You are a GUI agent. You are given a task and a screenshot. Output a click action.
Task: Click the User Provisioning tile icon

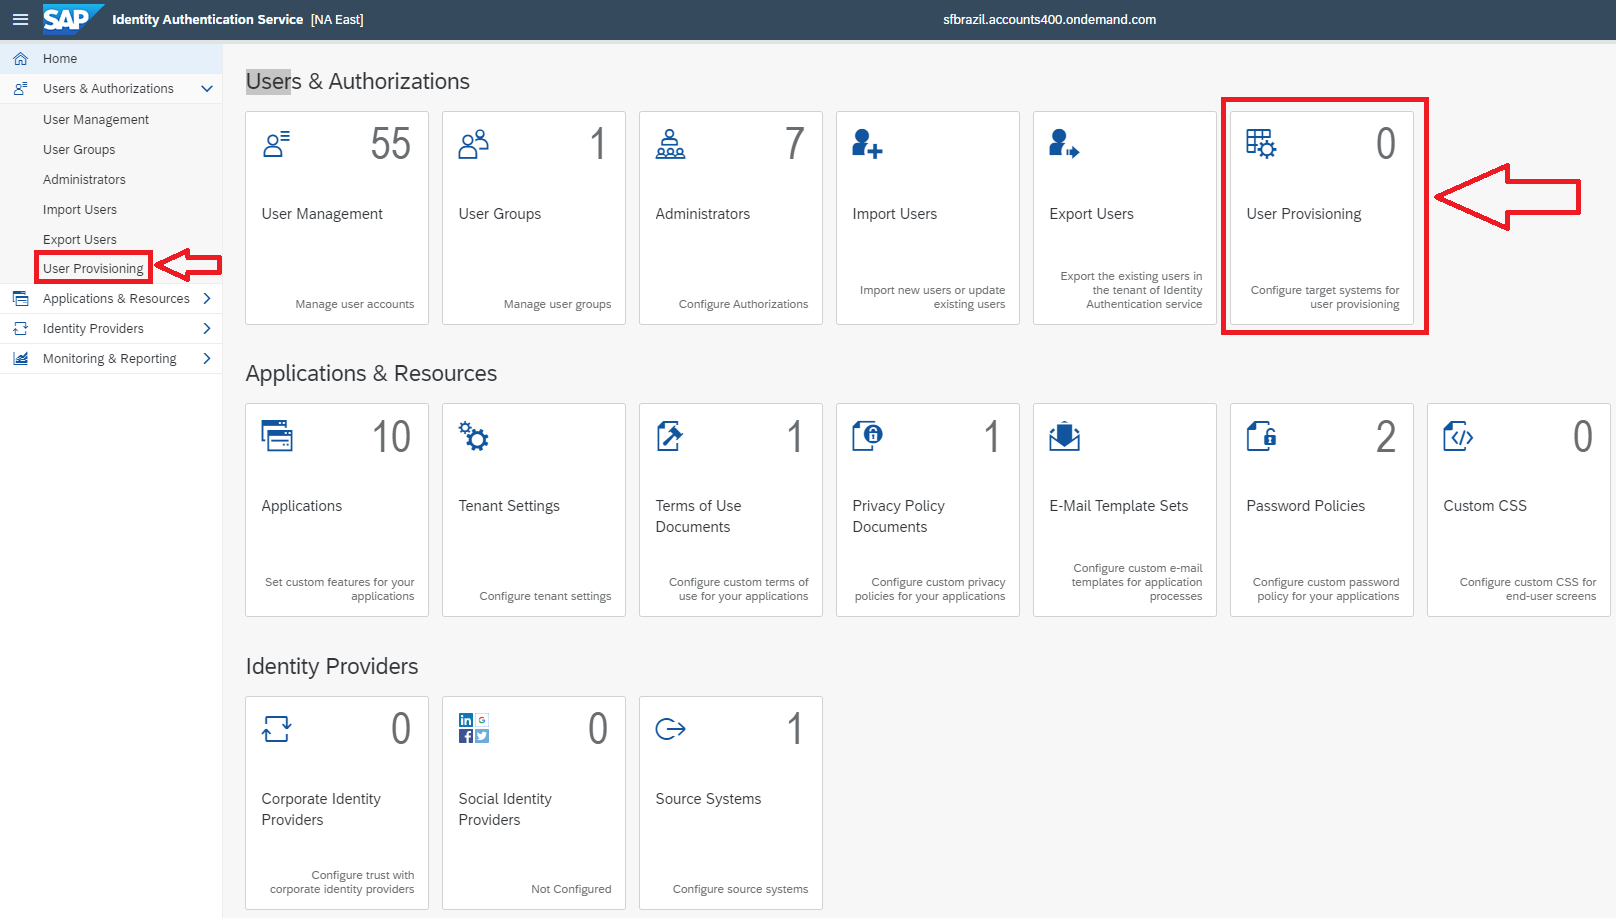(x=1261, y=144)
